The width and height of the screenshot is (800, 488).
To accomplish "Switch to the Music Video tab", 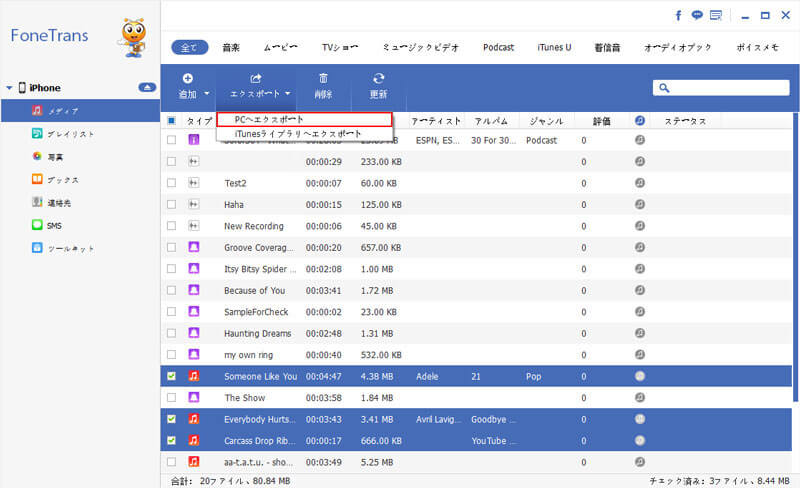I will click(x=421, y=47).
